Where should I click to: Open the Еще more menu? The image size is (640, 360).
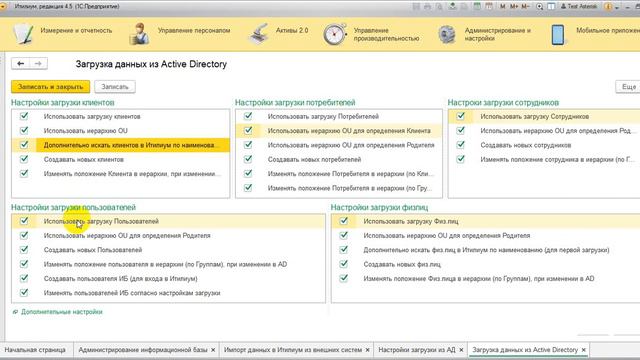[x=628, y=87]
